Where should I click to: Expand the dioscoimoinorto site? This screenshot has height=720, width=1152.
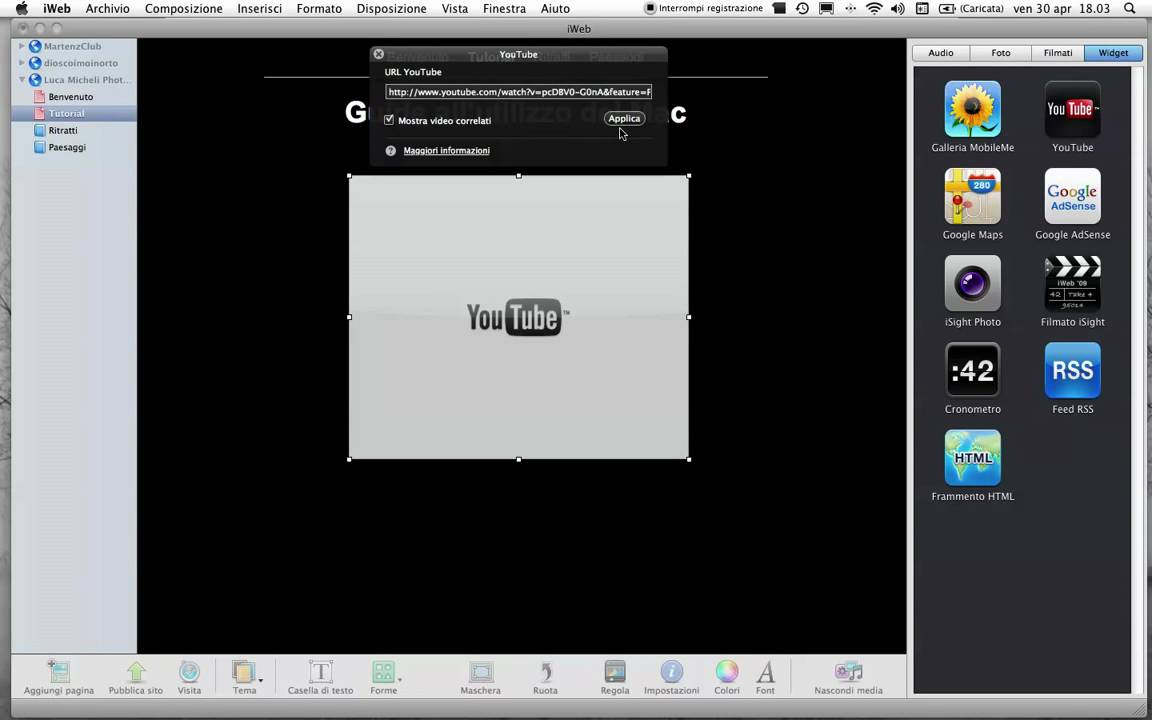click(x=22, y=62)
